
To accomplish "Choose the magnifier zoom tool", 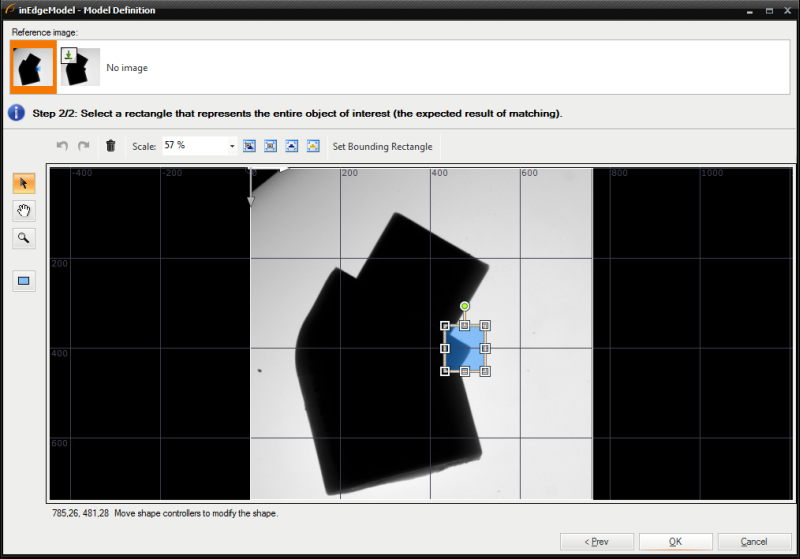I will pyautogui.click(x=23, y=238).
